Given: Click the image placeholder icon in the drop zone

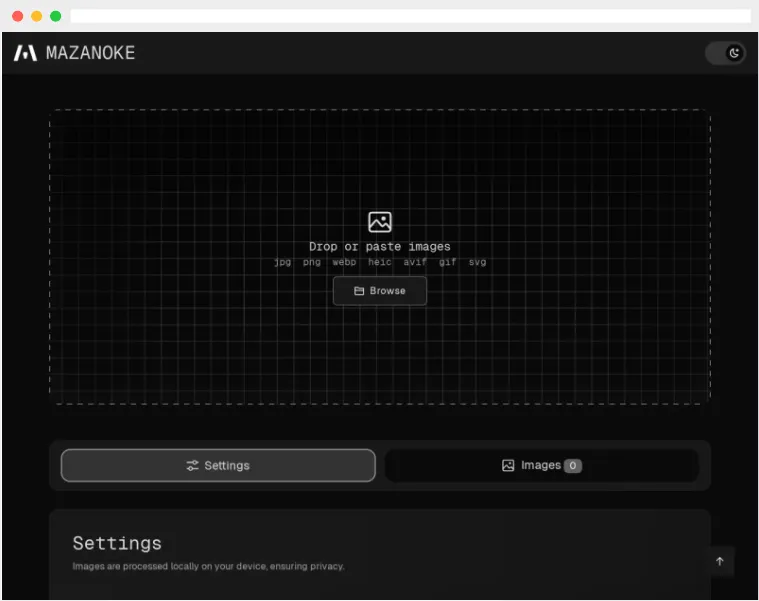Looking at the screenshot, I should point(380,222).
